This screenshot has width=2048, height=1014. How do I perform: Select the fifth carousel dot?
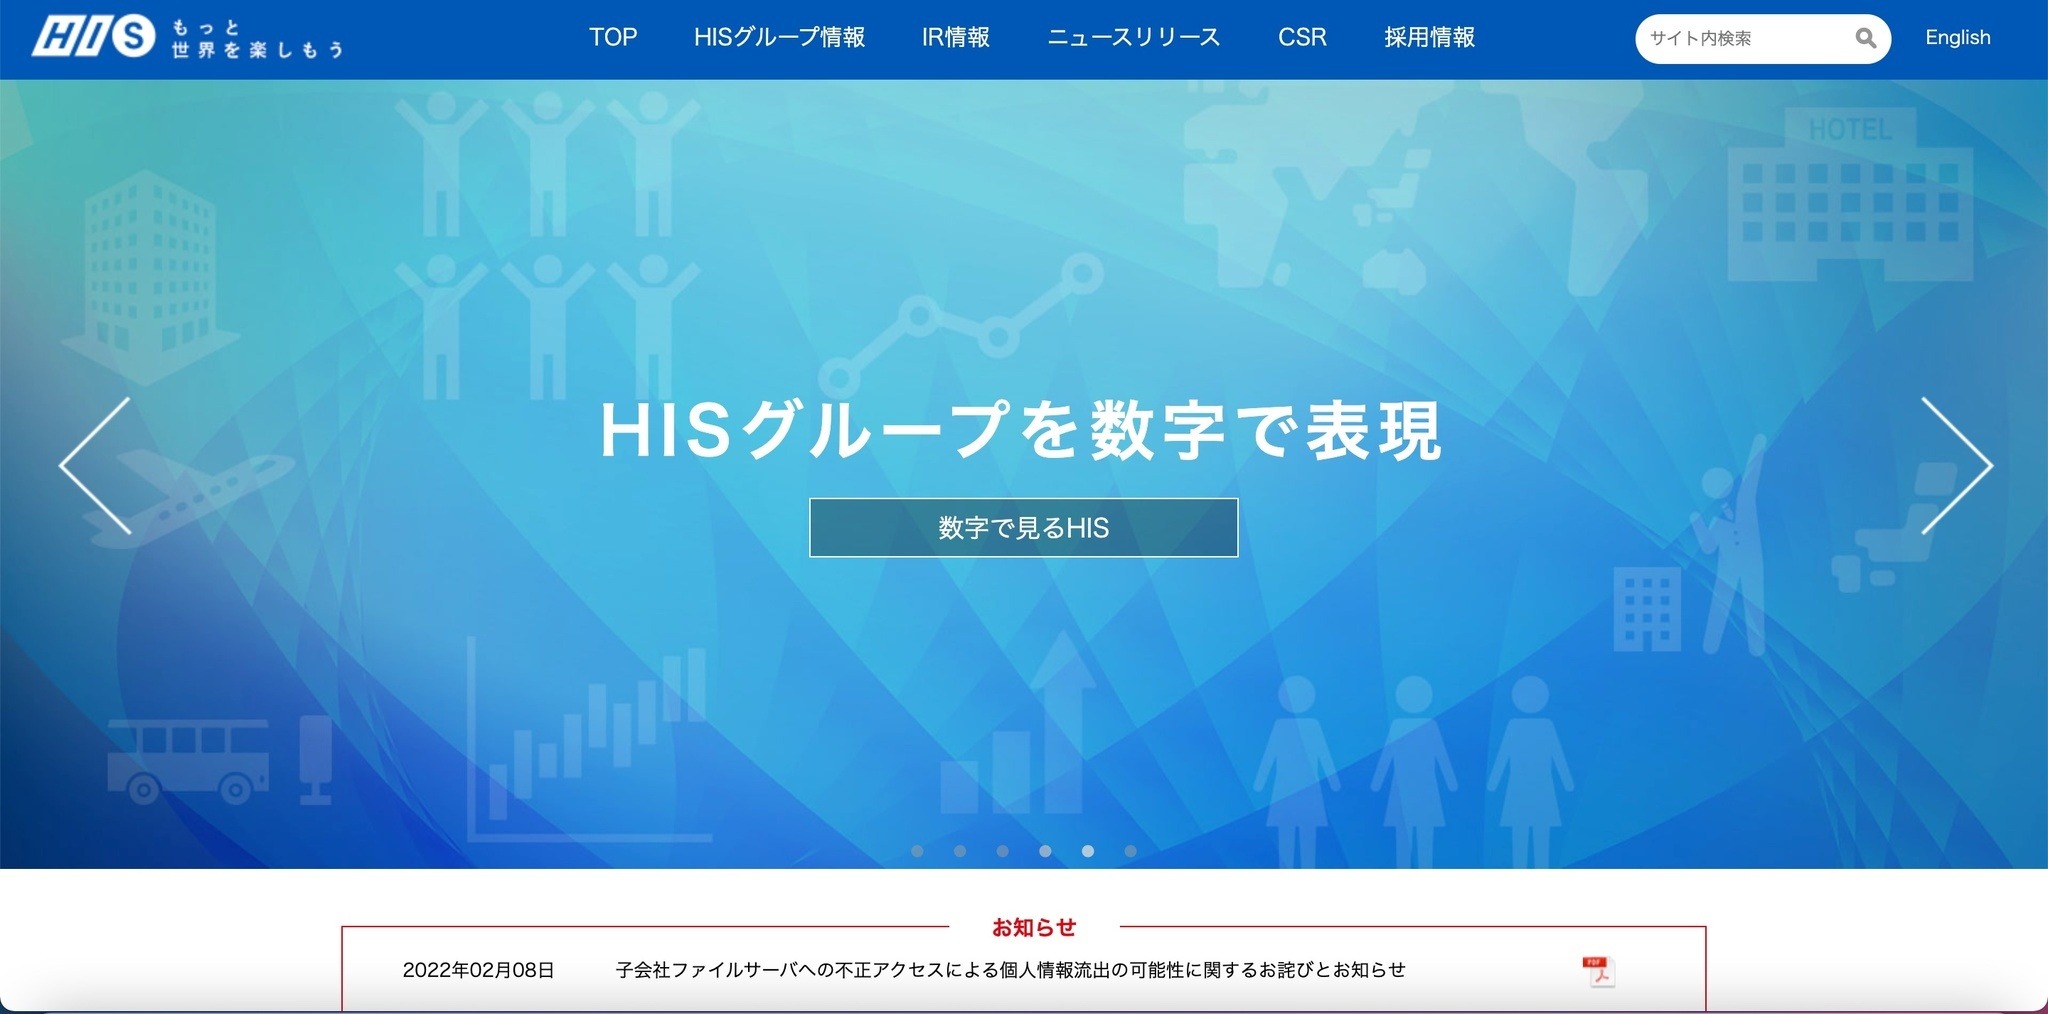[1088, 851]
